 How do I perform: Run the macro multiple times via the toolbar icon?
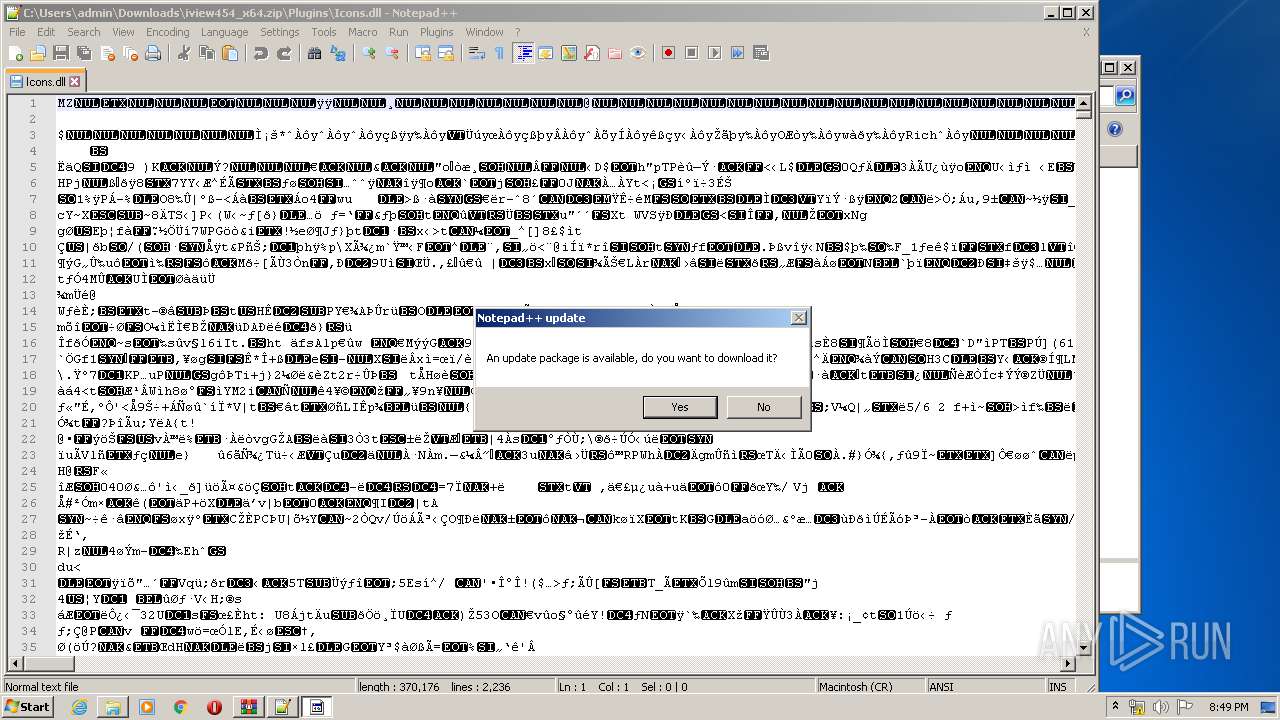point(738,53)
